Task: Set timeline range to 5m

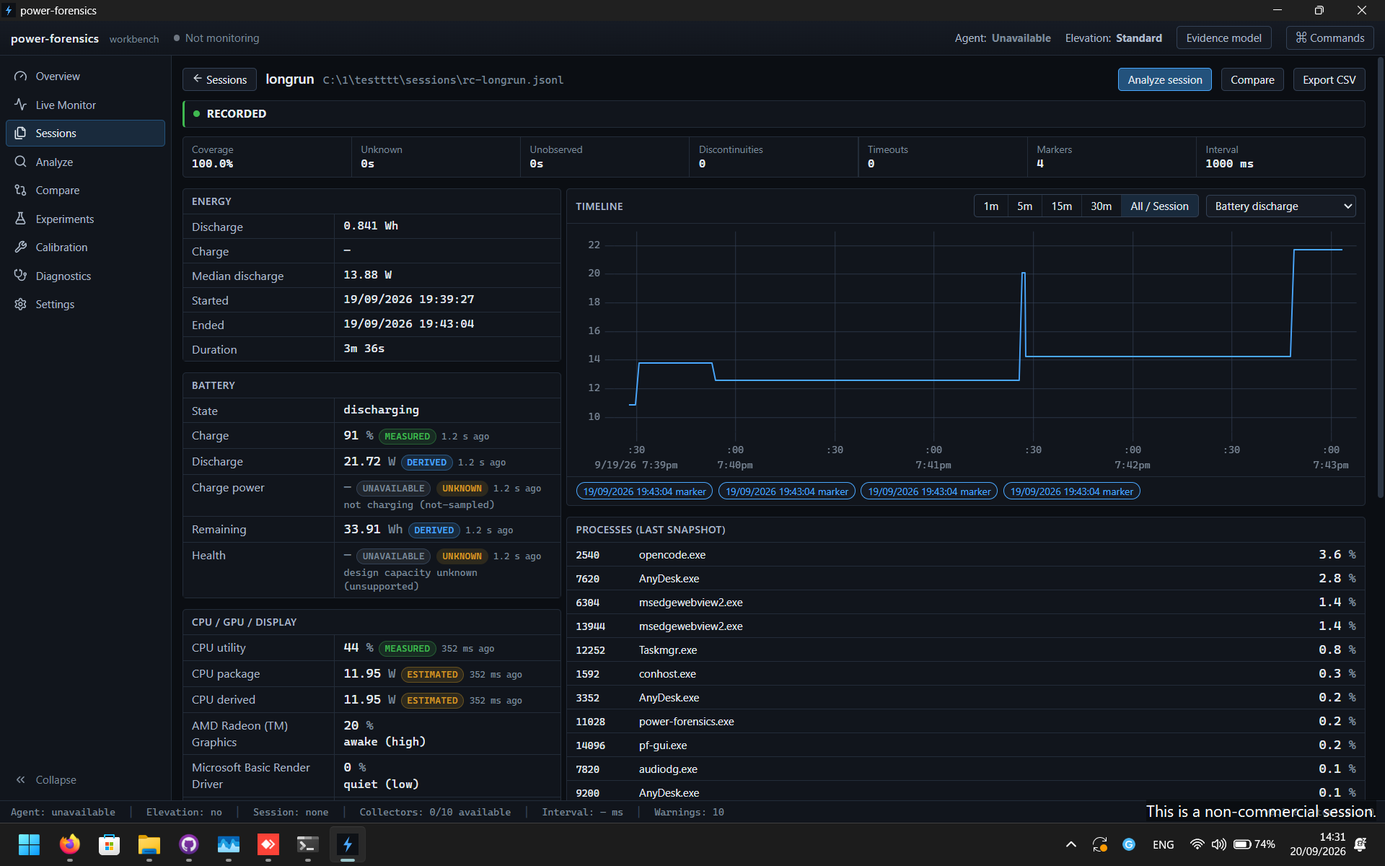Action: point(1025,206)
